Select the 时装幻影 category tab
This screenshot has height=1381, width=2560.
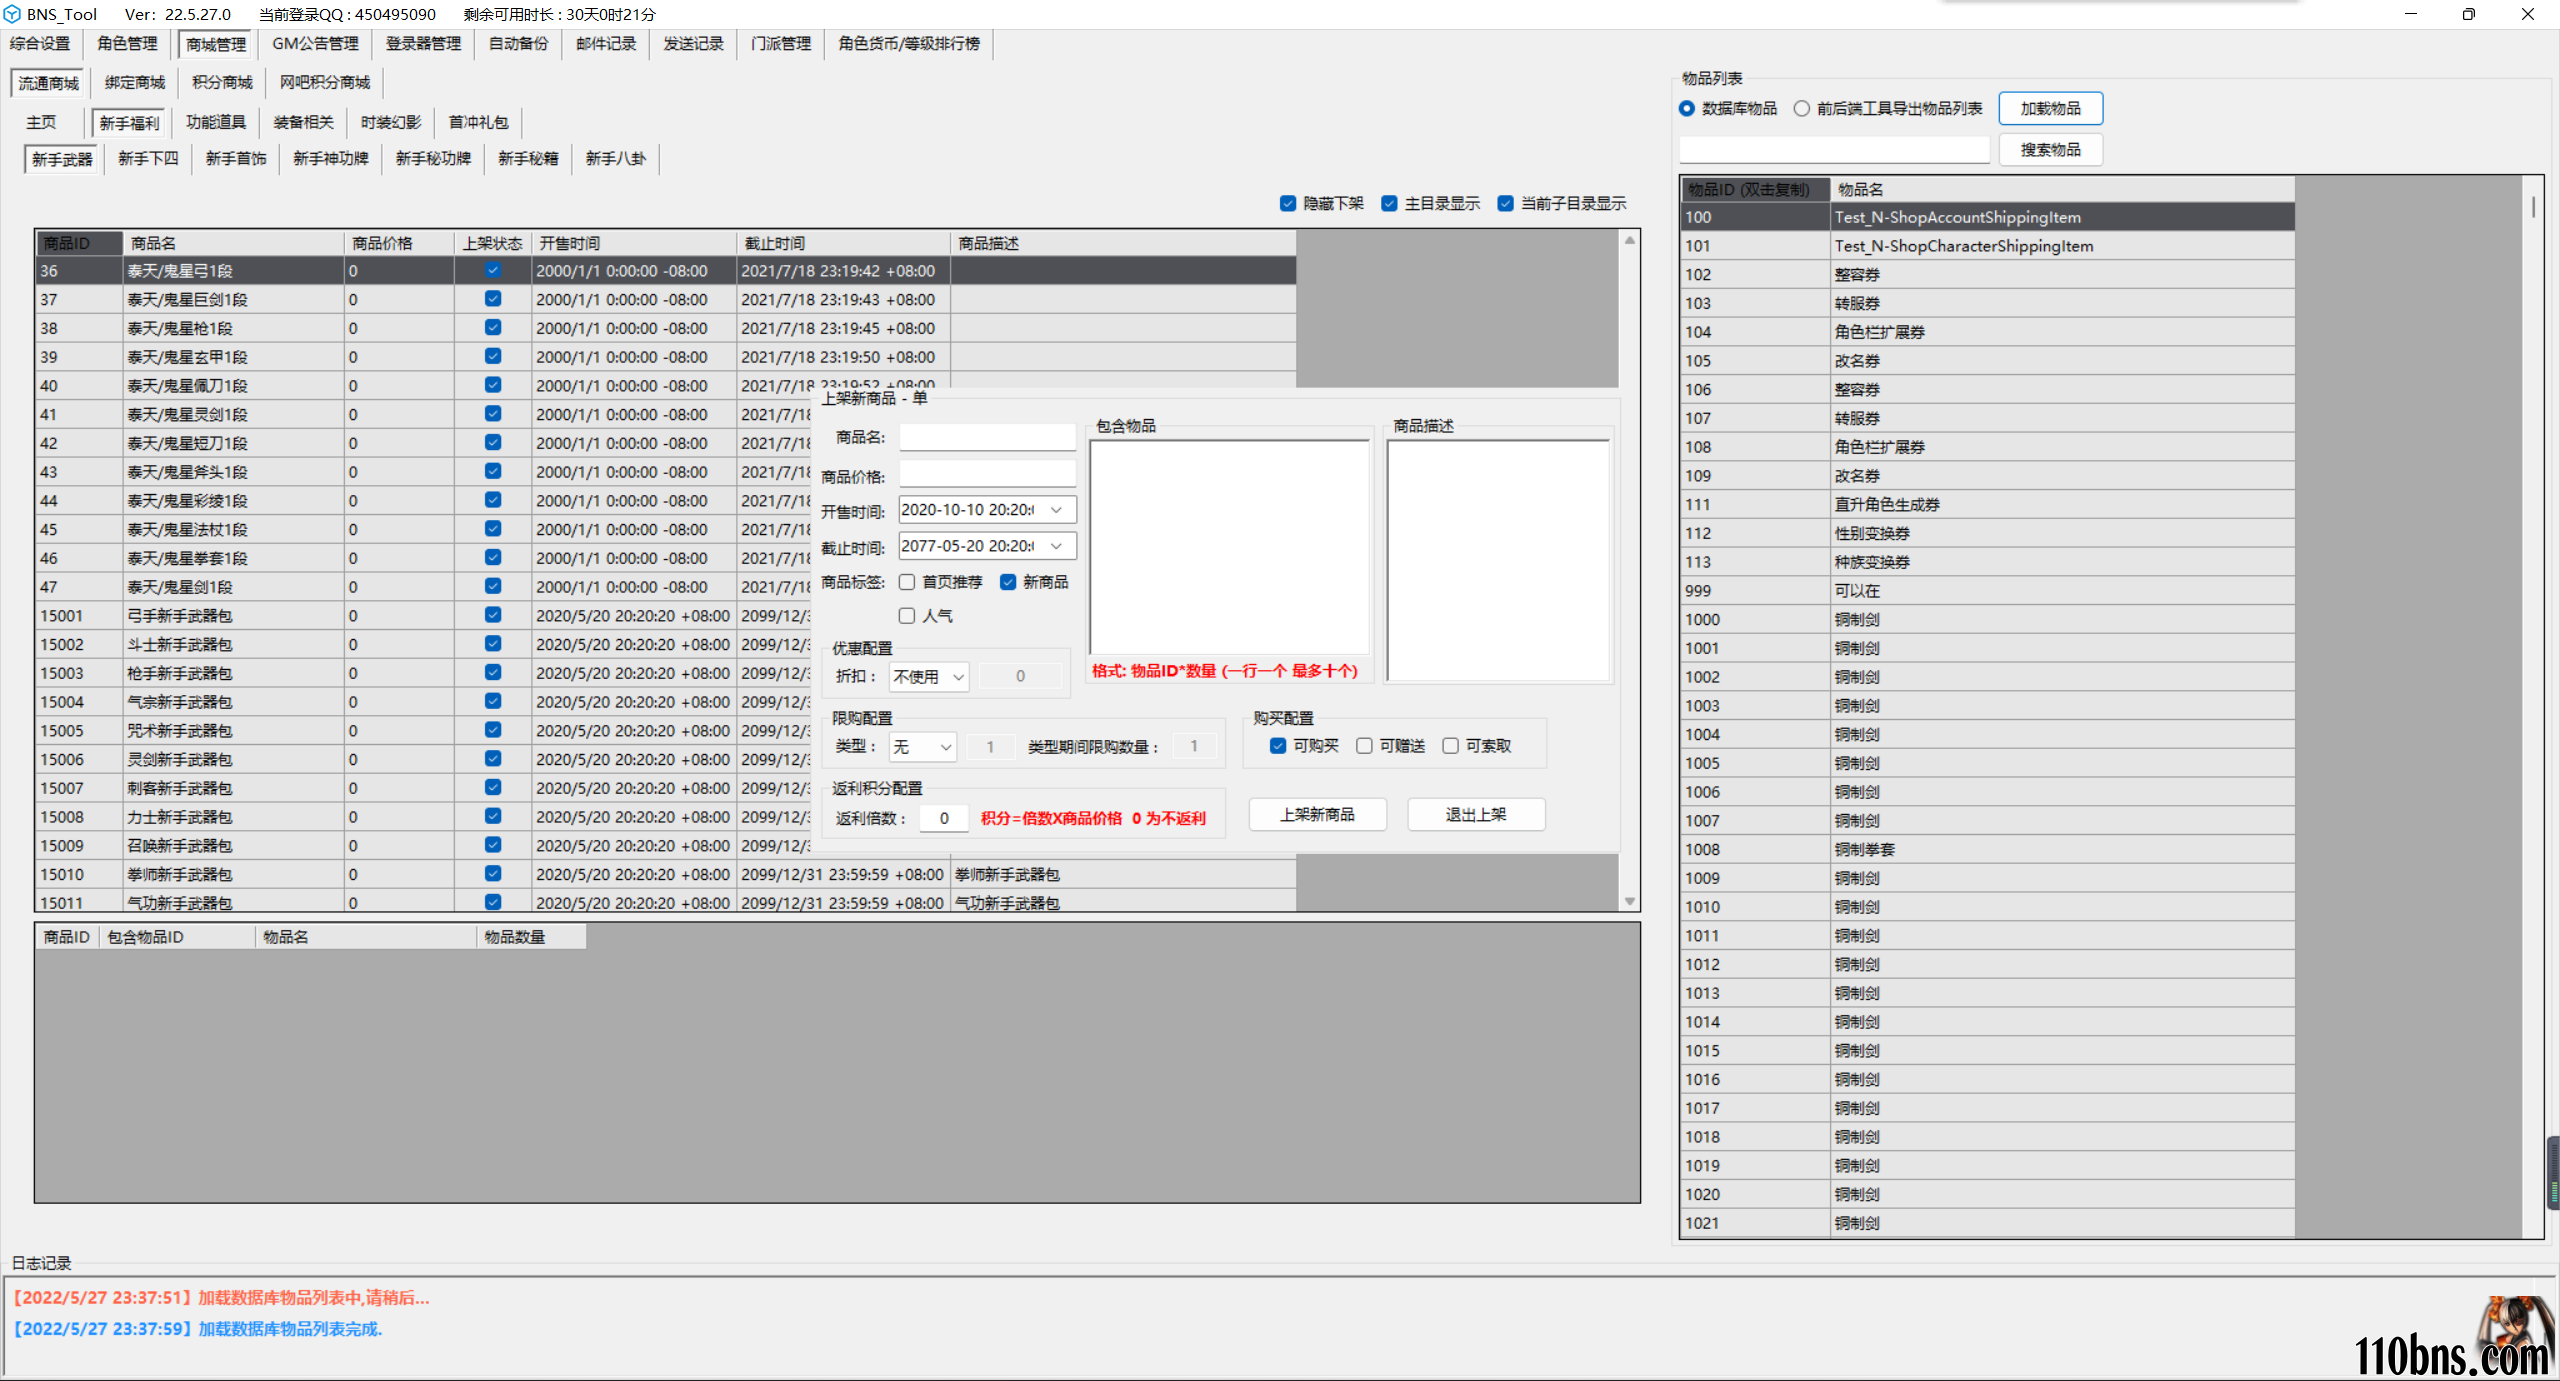[391, 122]
